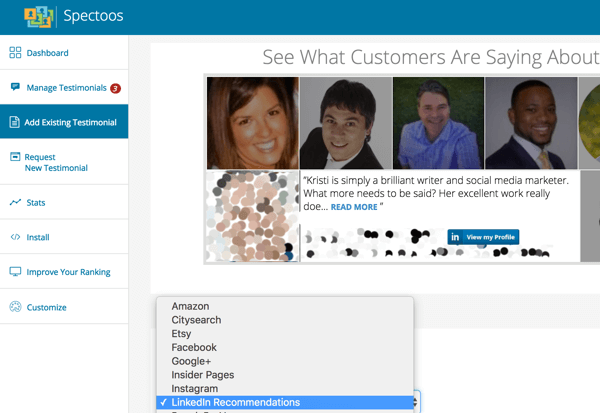Select the man in blue plaid shirt photo
Image resolution: width=600 pixels, height=413 pixels.
coord(439,123)
